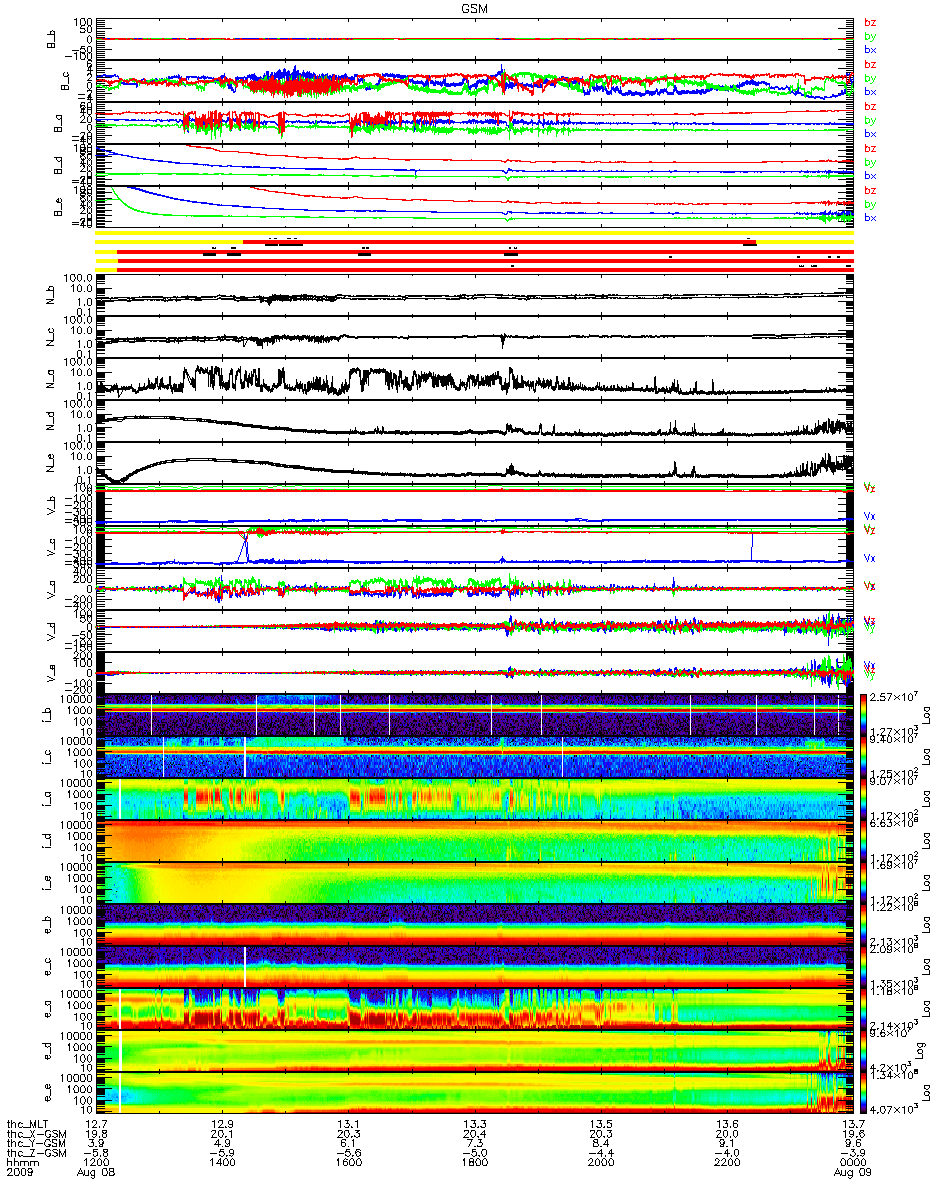
Task: Click the by legend of B_c panel
Action: coord(869,78)
